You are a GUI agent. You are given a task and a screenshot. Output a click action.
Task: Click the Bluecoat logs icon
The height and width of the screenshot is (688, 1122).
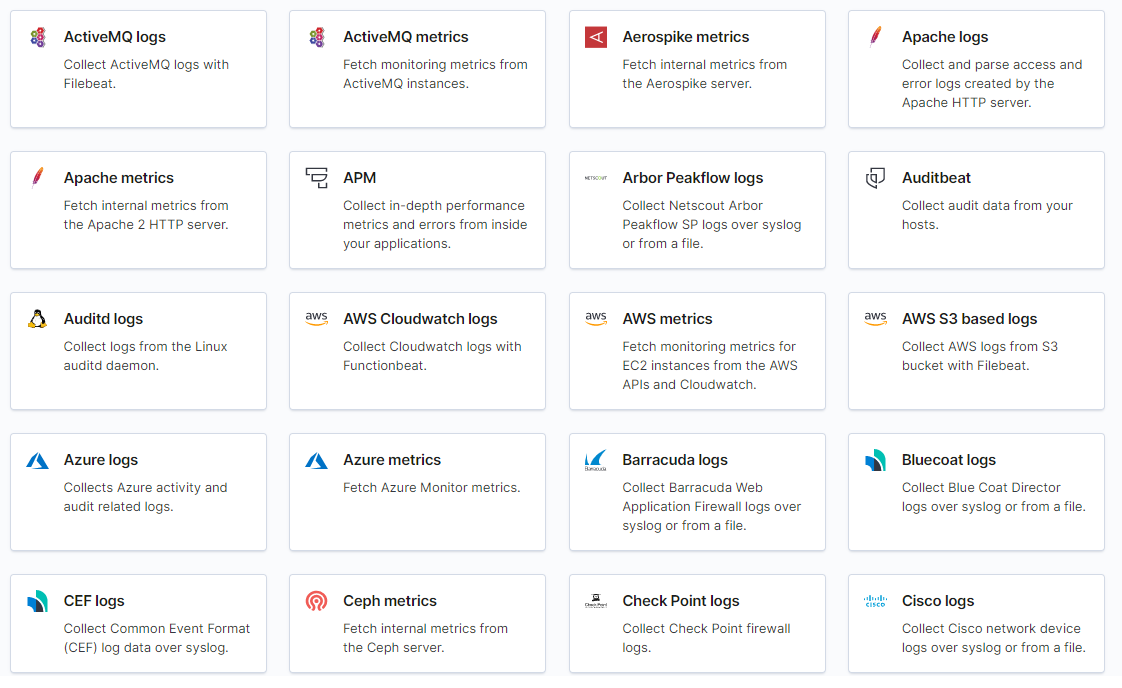876,461
